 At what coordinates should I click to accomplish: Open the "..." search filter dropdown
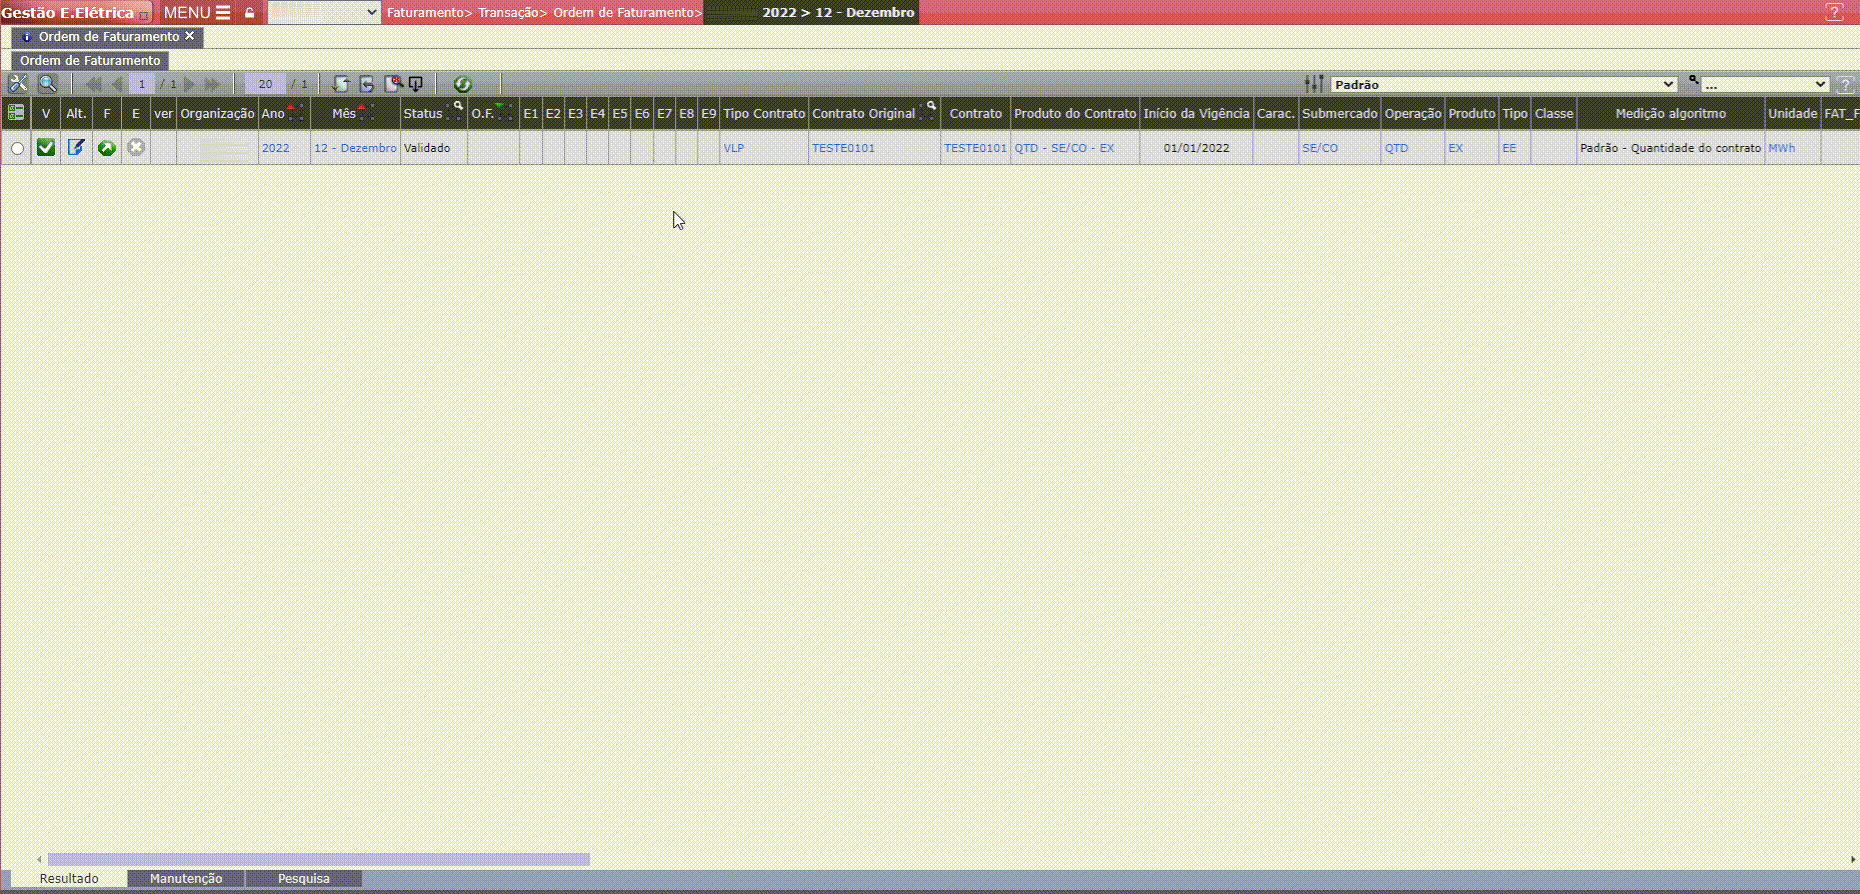pos(1765,84)
